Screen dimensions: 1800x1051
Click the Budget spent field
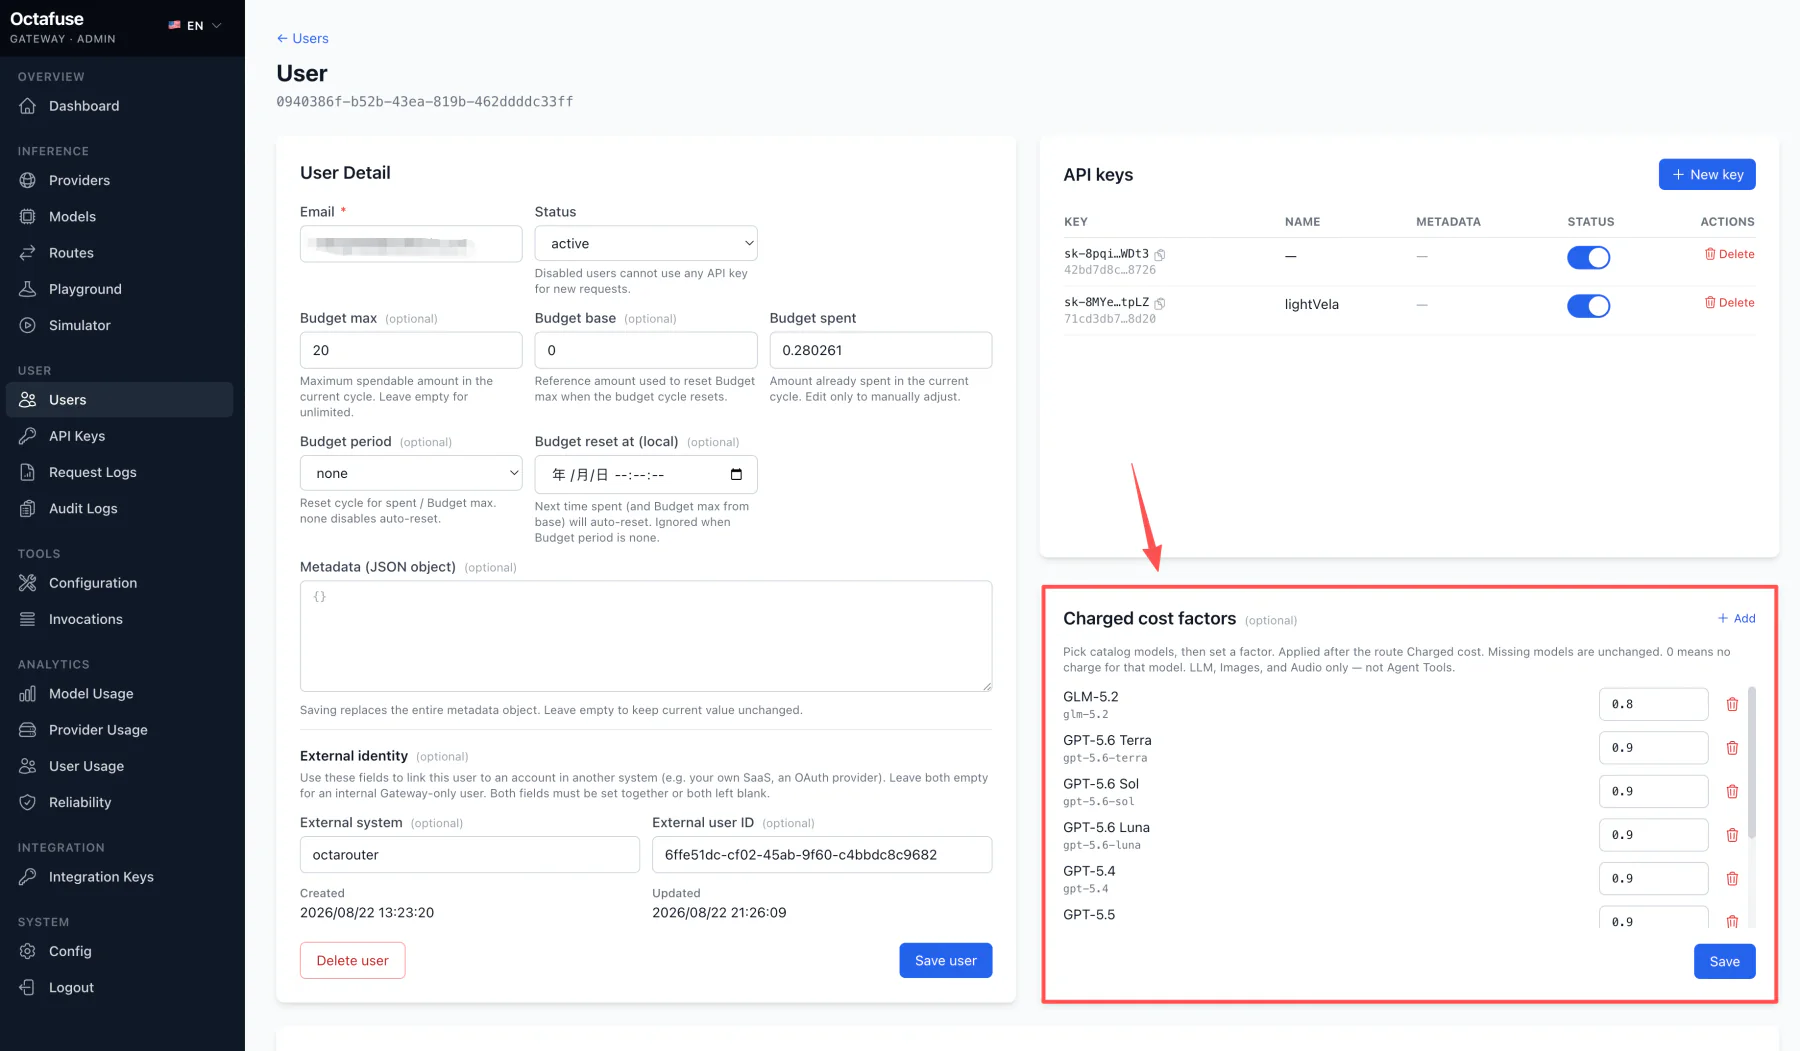(881, 350)
